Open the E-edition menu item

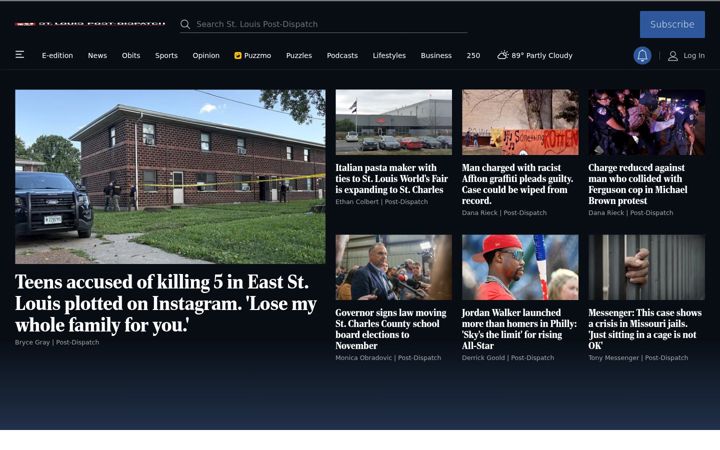[57, 56]
